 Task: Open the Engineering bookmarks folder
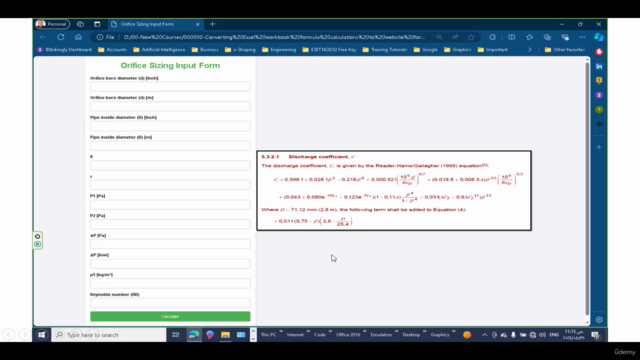coord(279,50)
